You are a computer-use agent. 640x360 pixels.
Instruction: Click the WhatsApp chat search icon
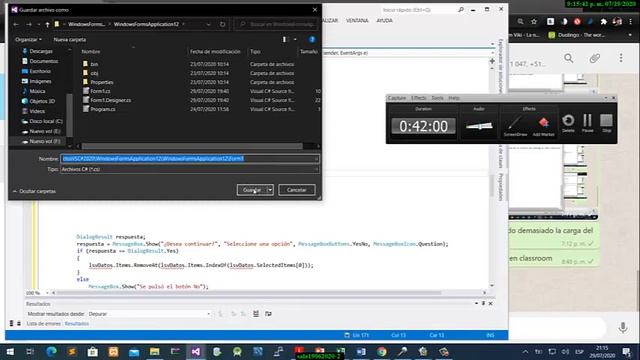[x=569, y=58]
